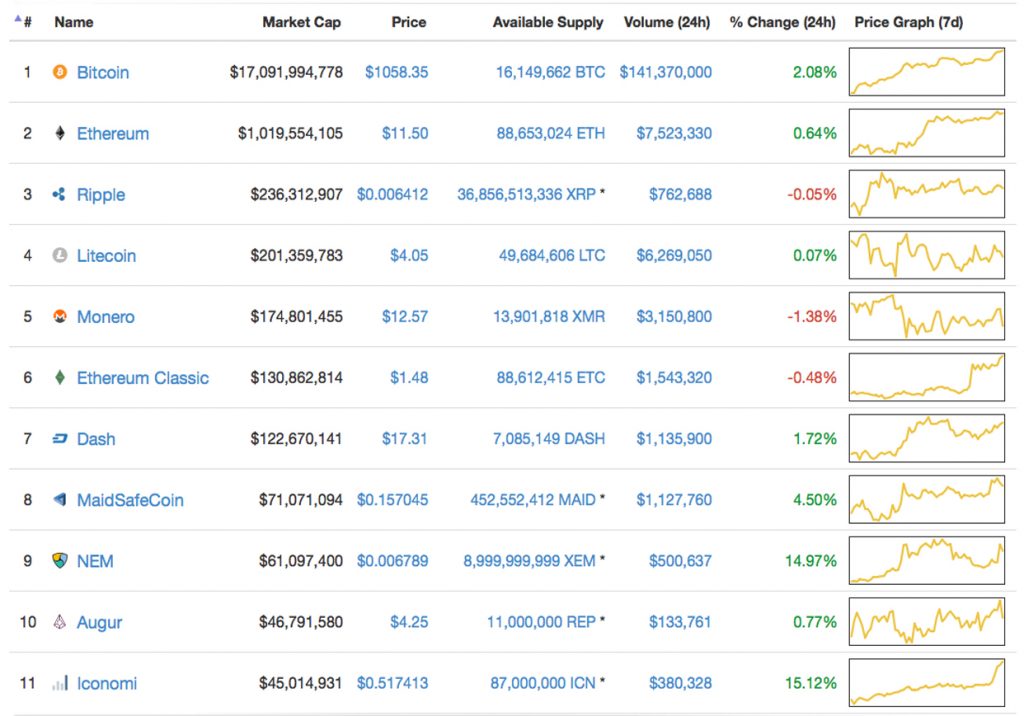Viewport: 1024px width, 716px height.
Task: Sort table by Price header
Action: (409, 22)
